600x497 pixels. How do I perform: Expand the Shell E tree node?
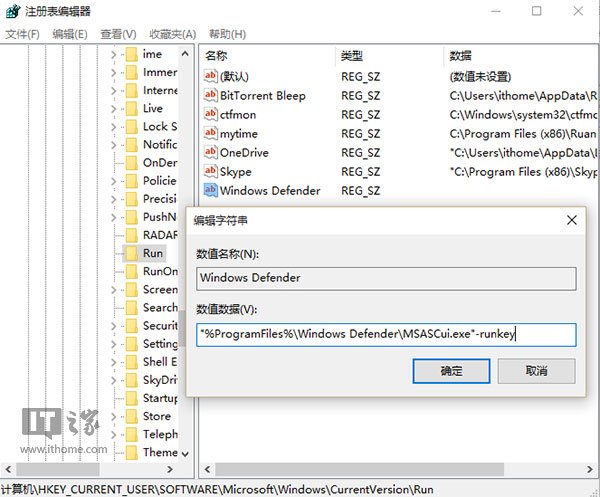coord(113,362)
